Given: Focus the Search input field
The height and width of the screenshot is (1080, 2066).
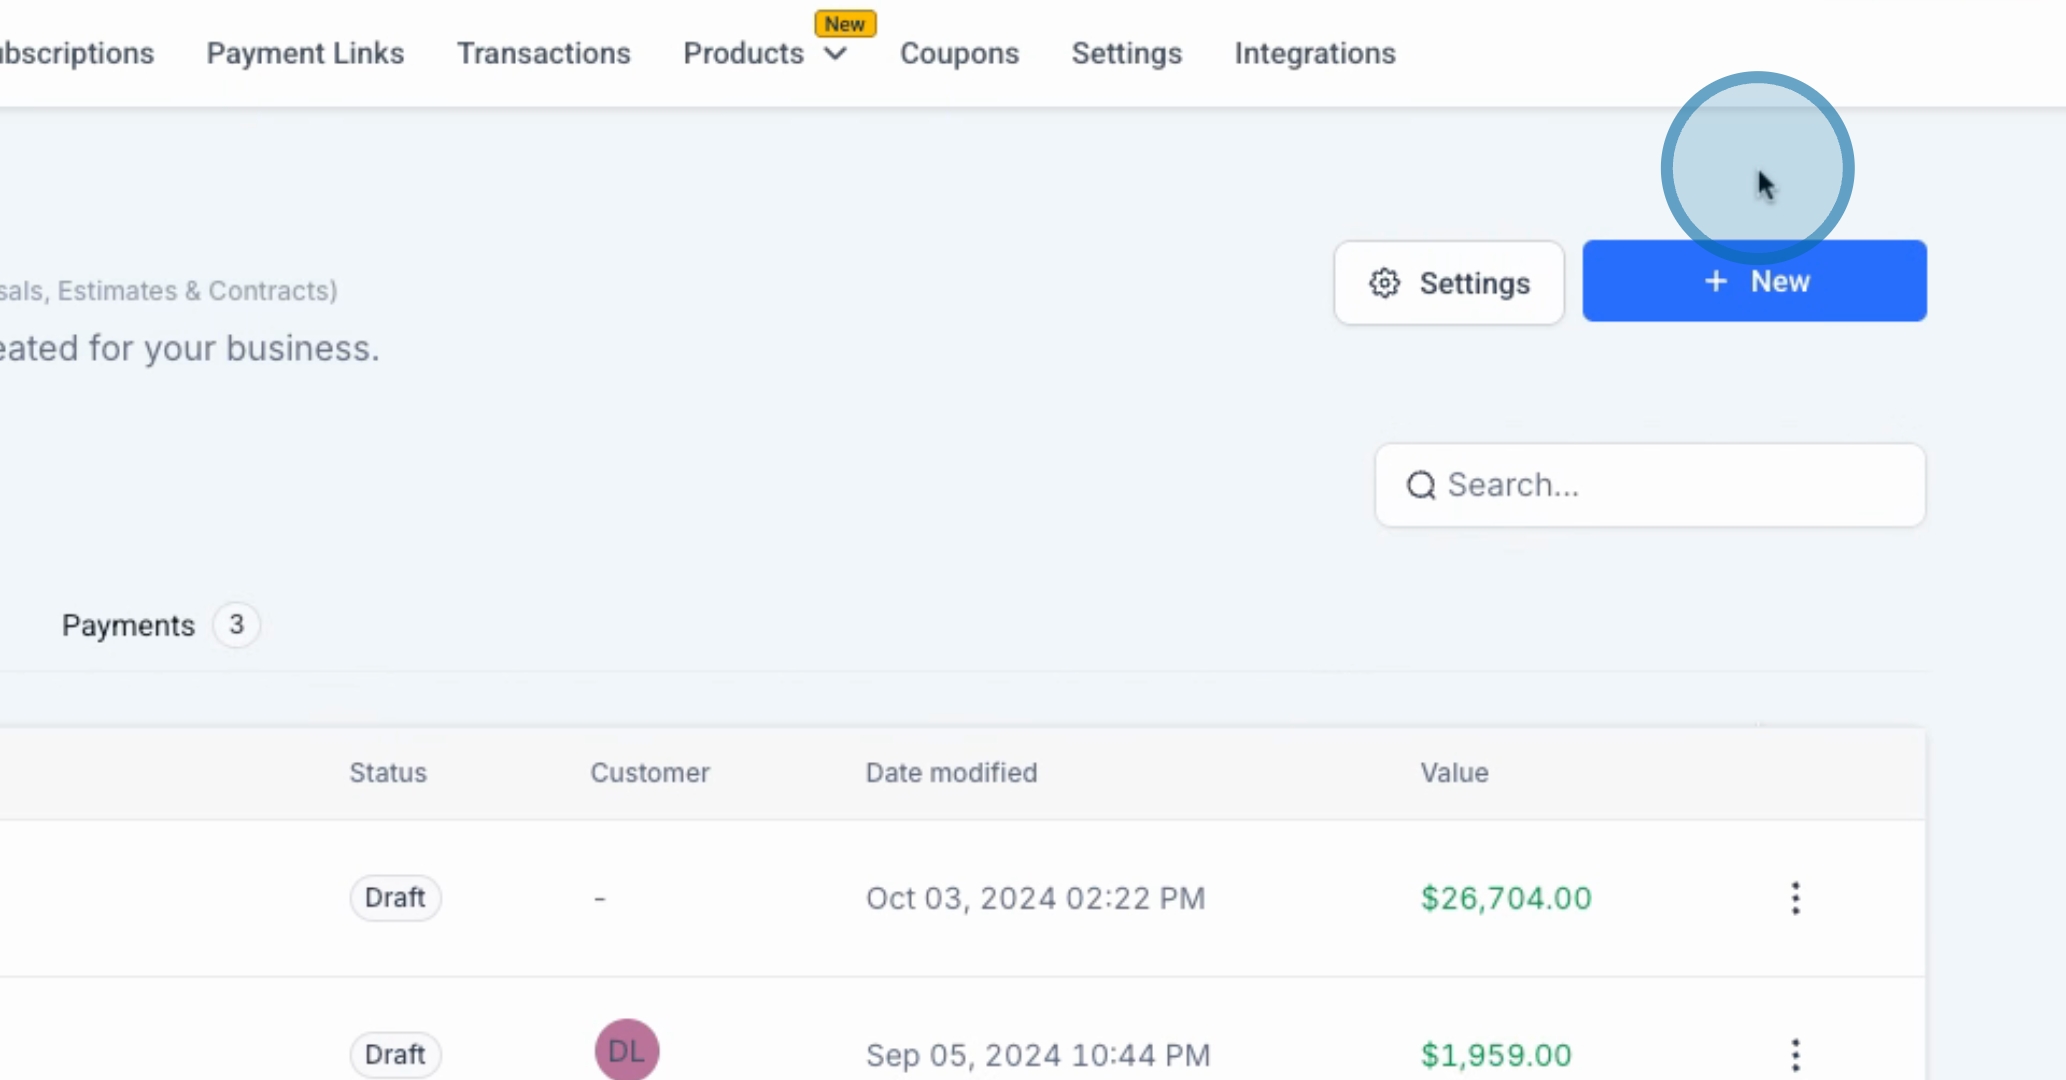Looking at the screenshot, I should click(1650, 485).
